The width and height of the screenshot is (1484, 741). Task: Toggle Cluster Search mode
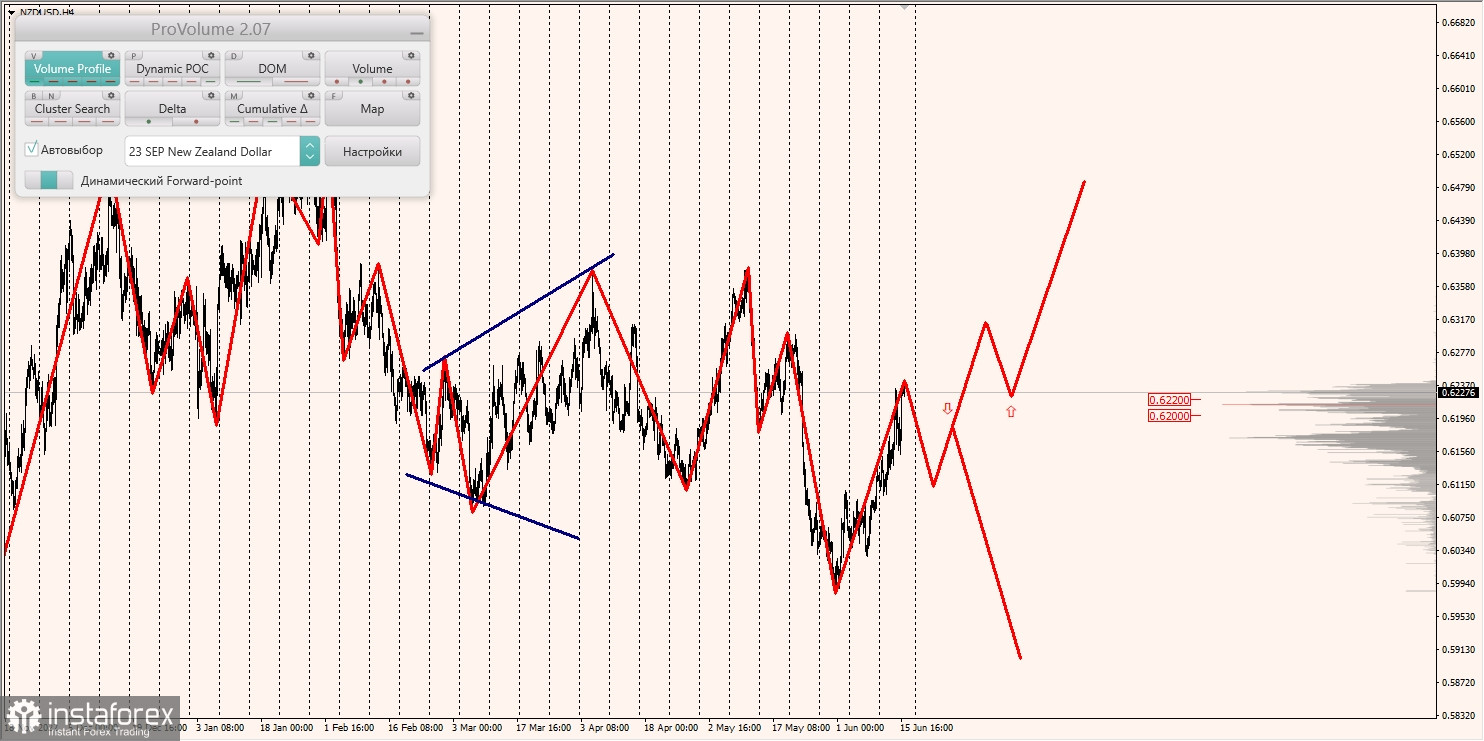coord(72,109)
